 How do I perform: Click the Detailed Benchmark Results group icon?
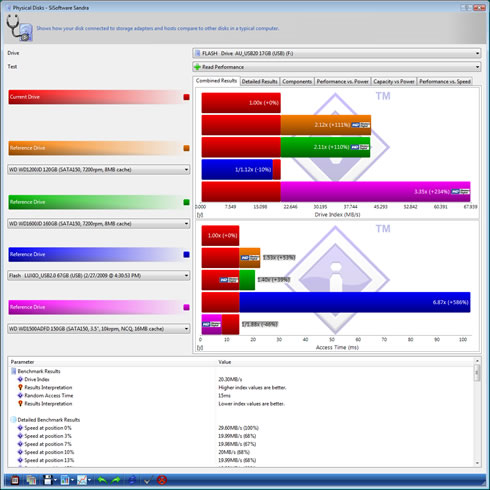click(x=14, y=420)
